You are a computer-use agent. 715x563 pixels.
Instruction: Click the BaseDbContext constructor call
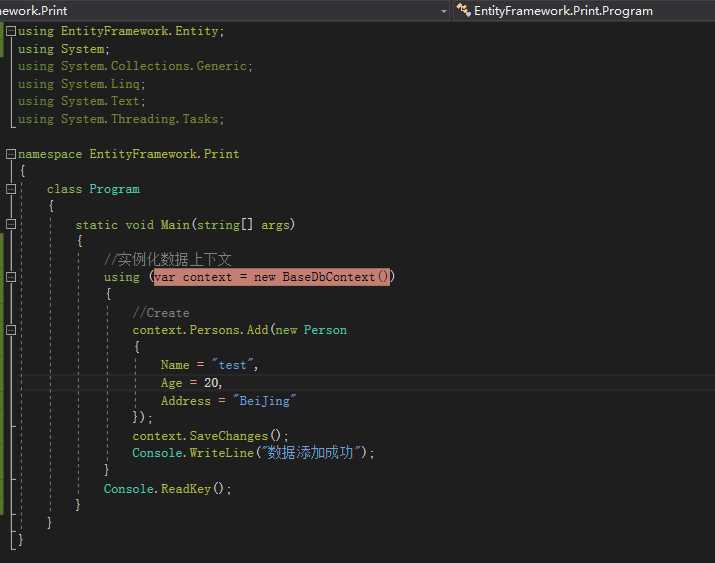click(335, 277)
